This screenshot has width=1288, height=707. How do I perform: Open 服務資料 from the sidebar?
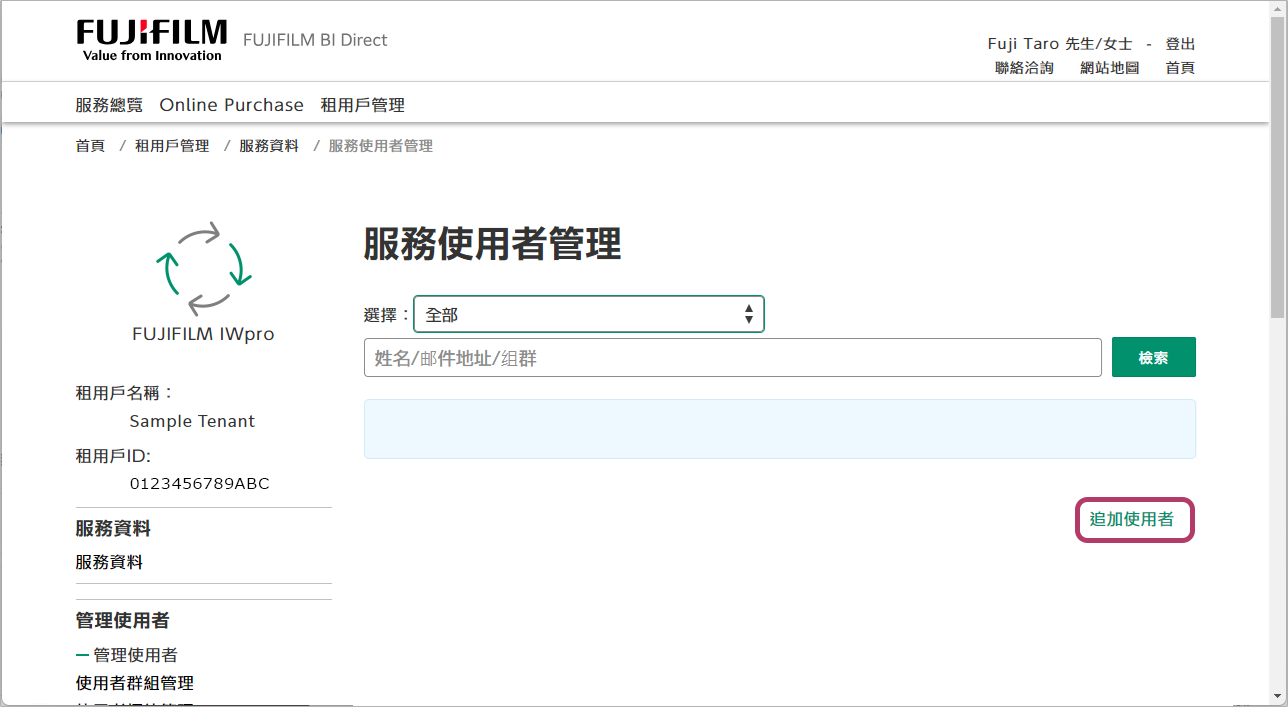point(108,561)
